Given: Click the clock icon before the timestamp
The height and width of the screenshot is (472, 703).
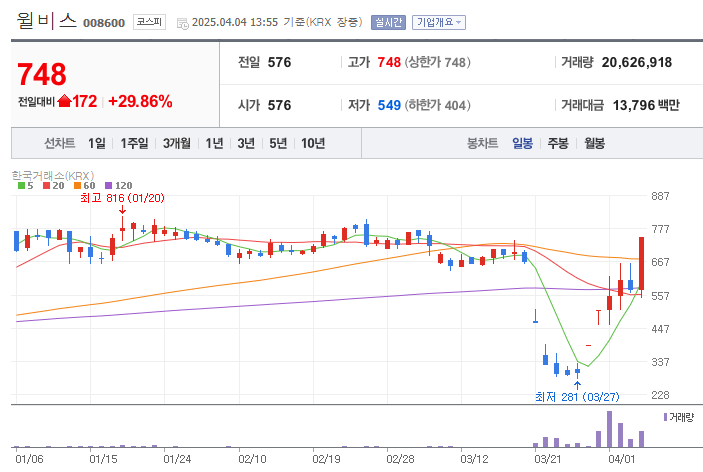Looking at the screenshot, I should tap(183, 23).
